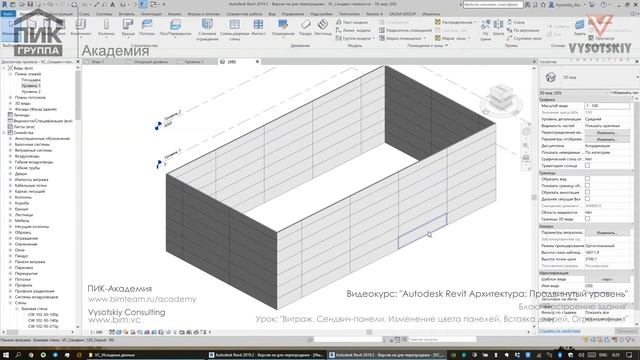This screenshot has height=360, width=640.
Task: Open the Аннотации ribbon tab
Action: tap(151, 13)
